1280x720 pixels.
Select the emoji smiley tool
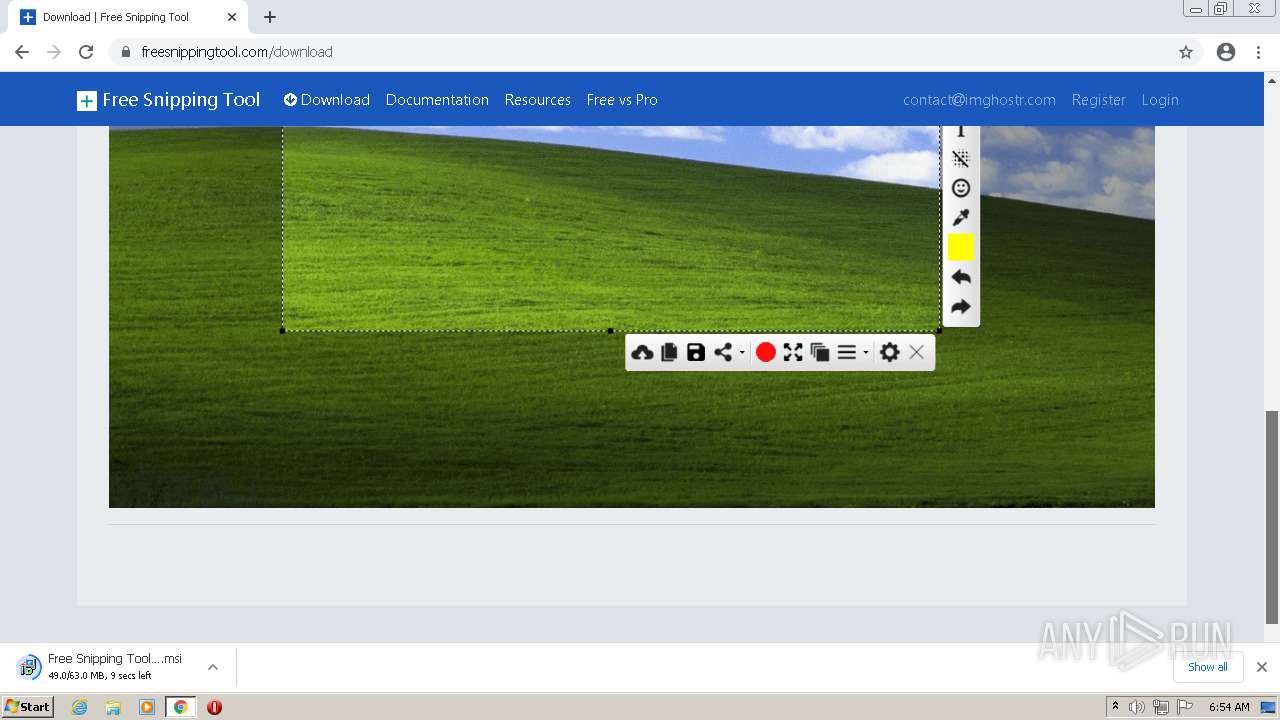coord(961,188)
